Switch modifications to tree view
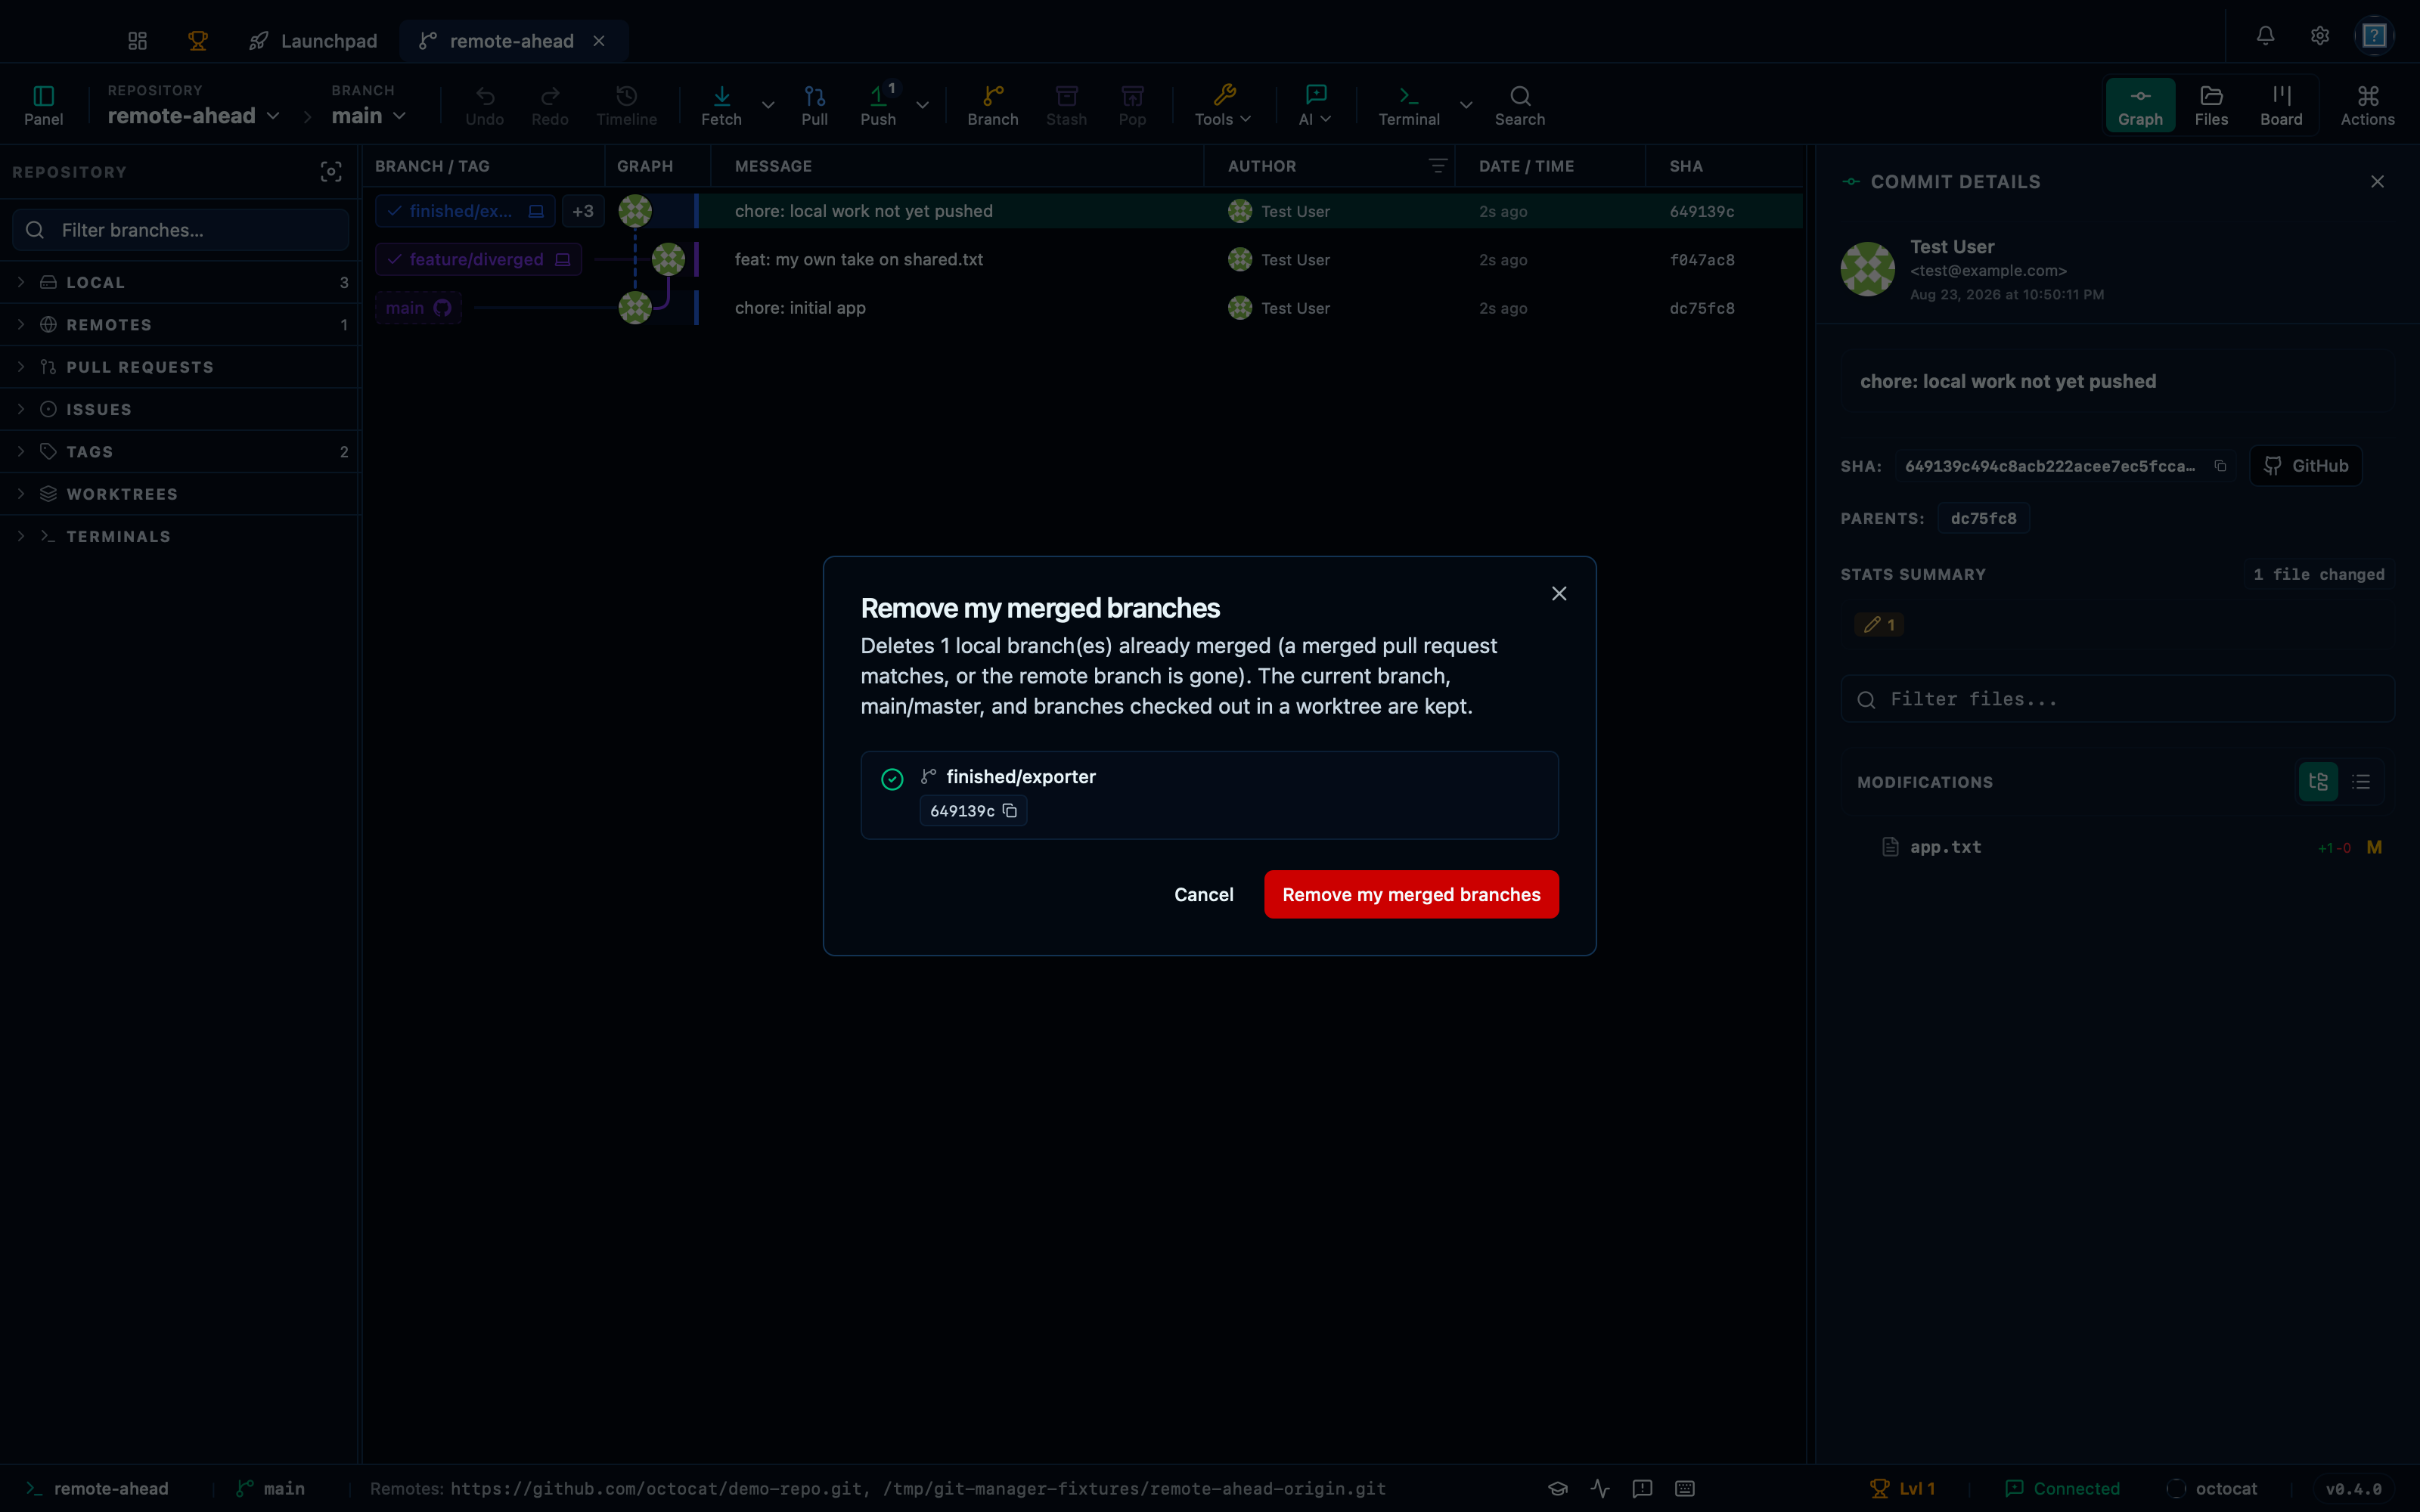 [2318, 782]
